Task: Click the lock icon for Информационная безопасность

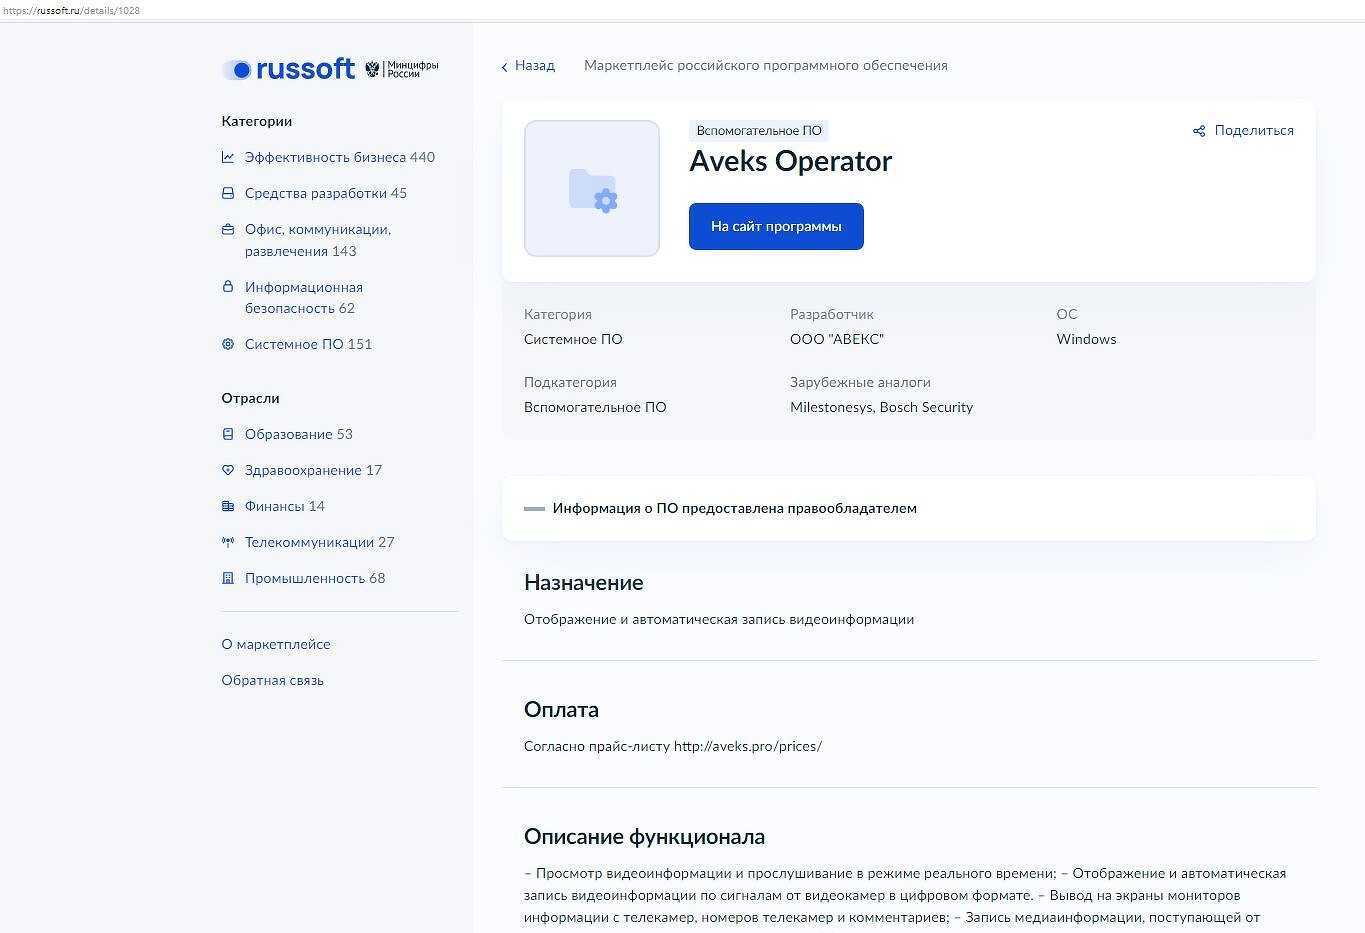Action: pyautogui.click(x=228, y=287)
